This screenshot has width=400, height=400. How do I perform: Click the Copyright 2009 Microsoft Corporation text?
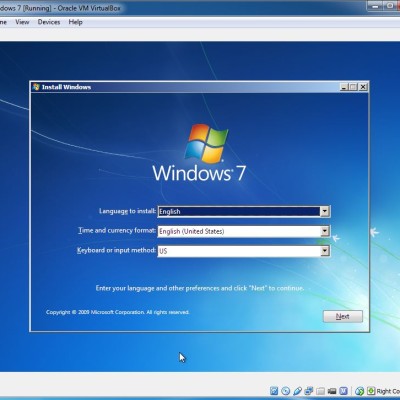117,312
